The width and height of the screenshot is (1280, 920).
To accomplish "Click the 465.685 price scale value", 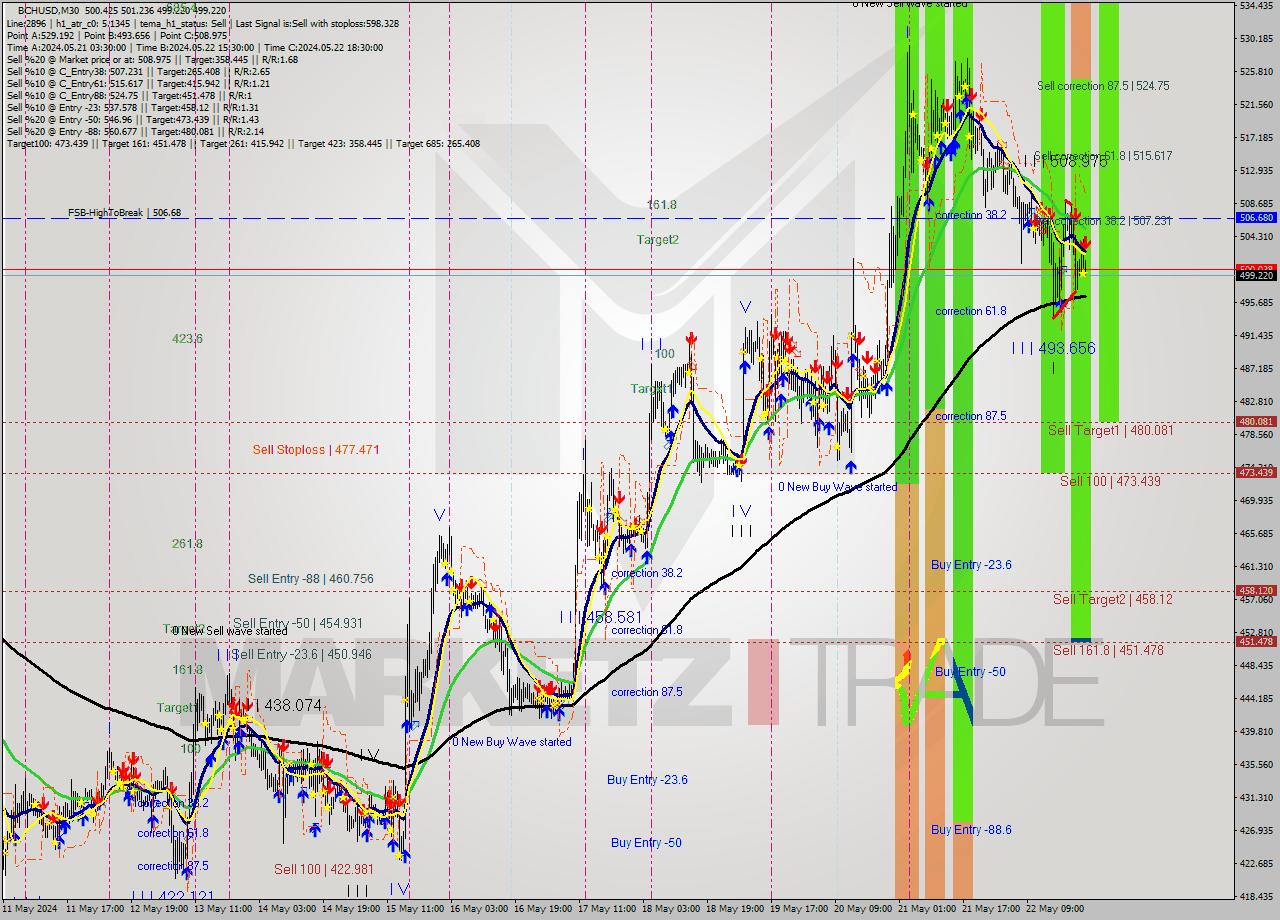I will coord(1256,533).
